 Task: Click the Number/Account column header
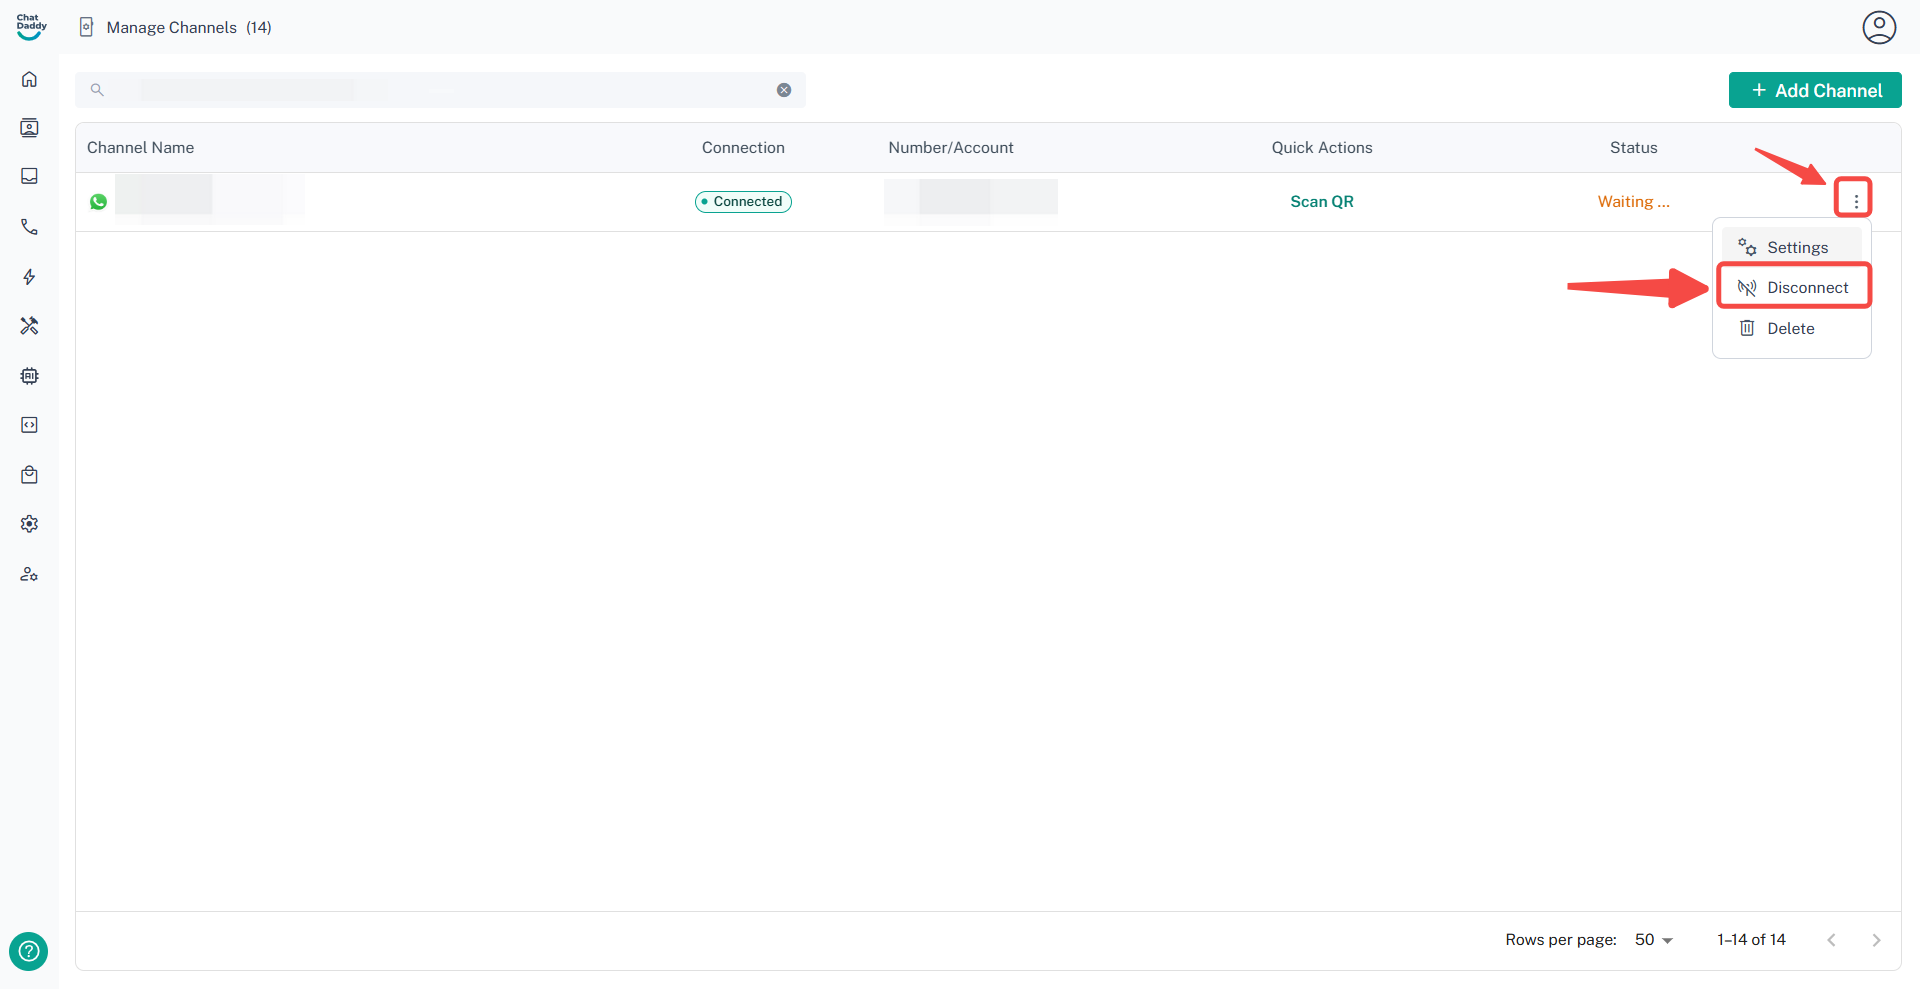pos(951,148)
